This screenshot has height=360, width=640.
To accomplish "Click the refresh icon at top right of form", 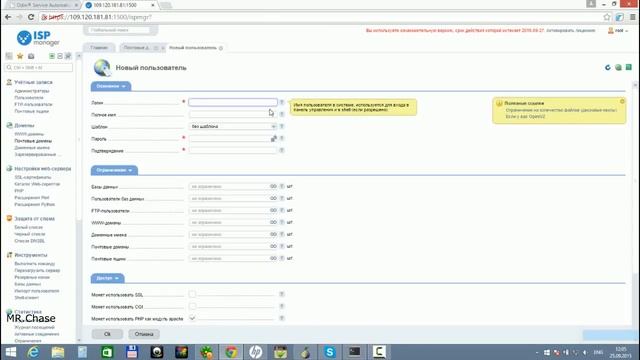I will (608, 67).
